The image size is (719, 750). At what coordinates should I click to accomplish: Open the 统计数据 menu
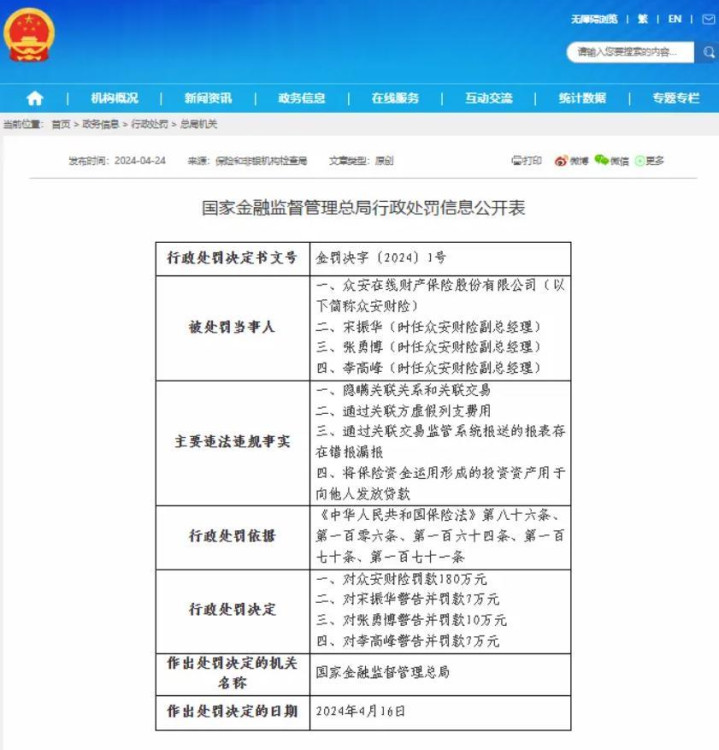(x=582, y=99)
